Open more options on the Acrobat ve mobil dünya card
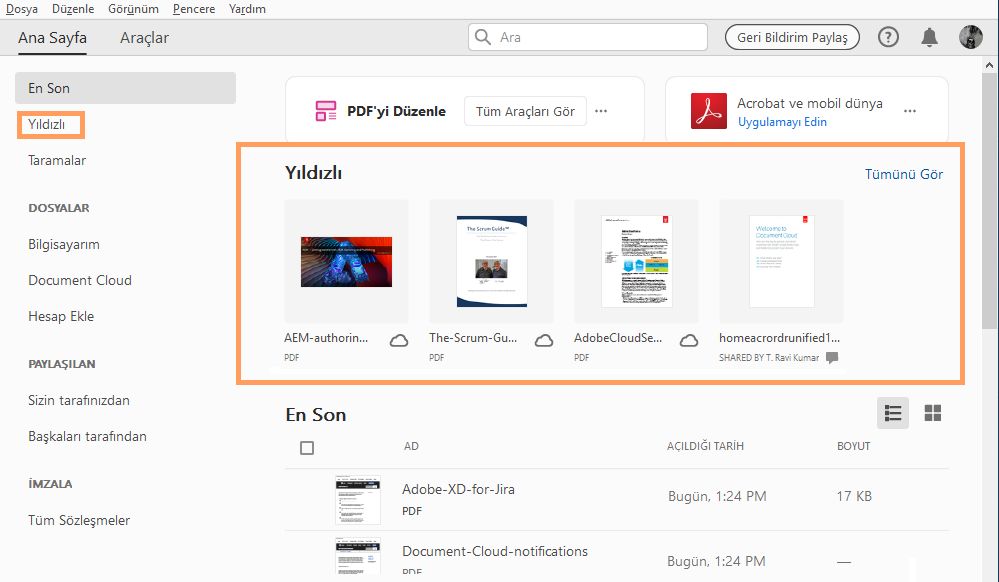Image resolution: width=999 pixels, height=582 pixels. tap(910, 111)
